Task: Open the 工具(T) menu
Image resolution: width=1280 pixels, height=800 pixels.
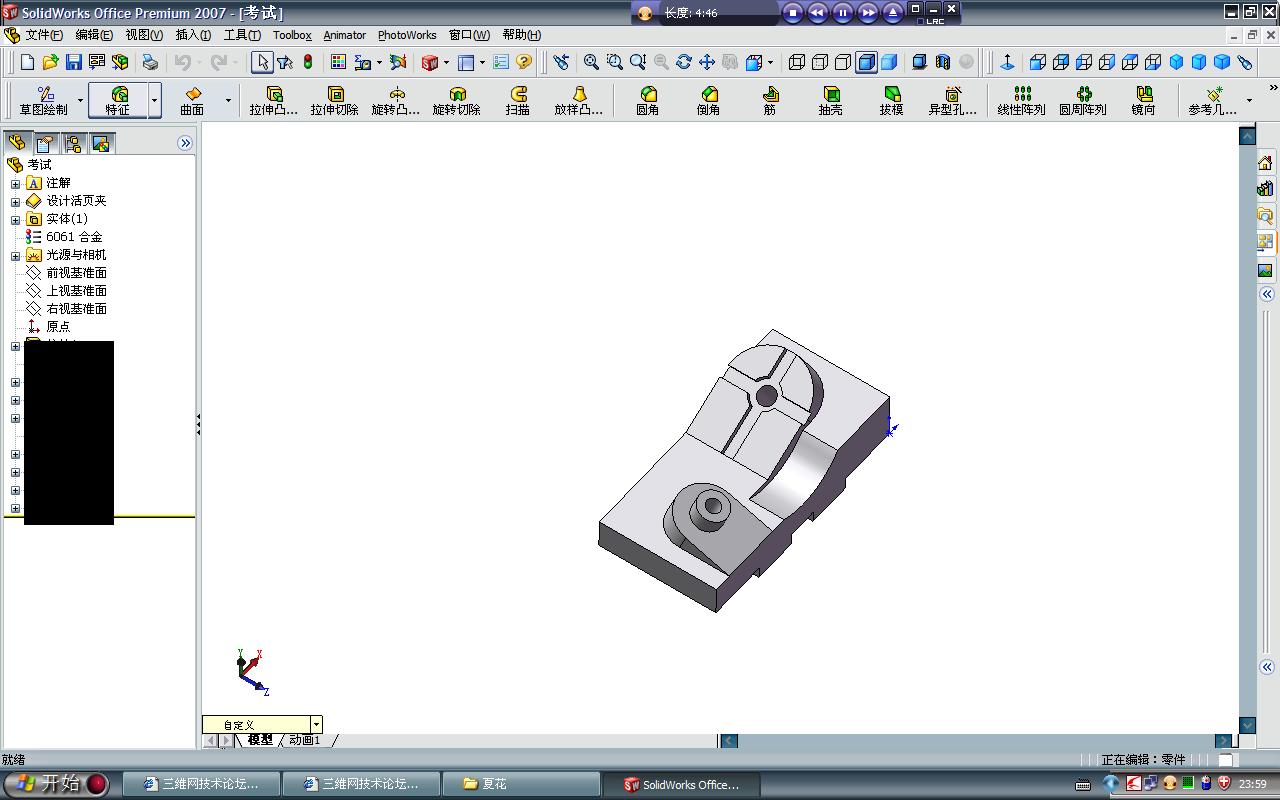Action: click(x=242, y=35)
